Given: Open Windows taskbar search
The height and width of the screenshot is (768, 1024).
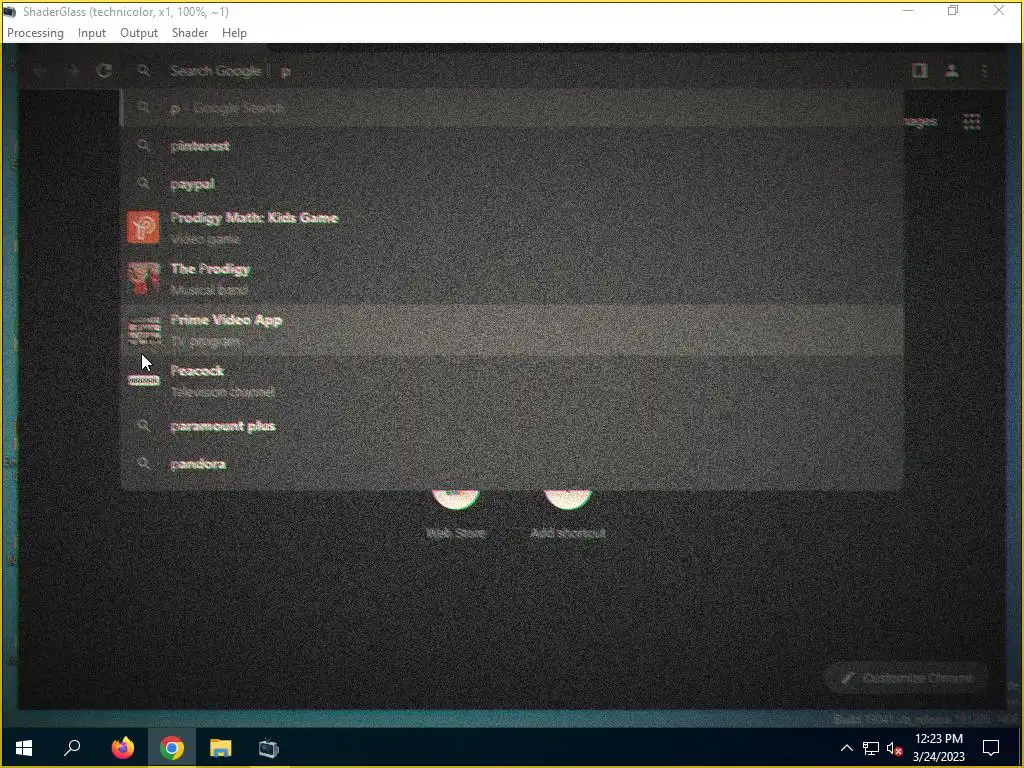Looking at the screenshot, I should pos(72,748).
